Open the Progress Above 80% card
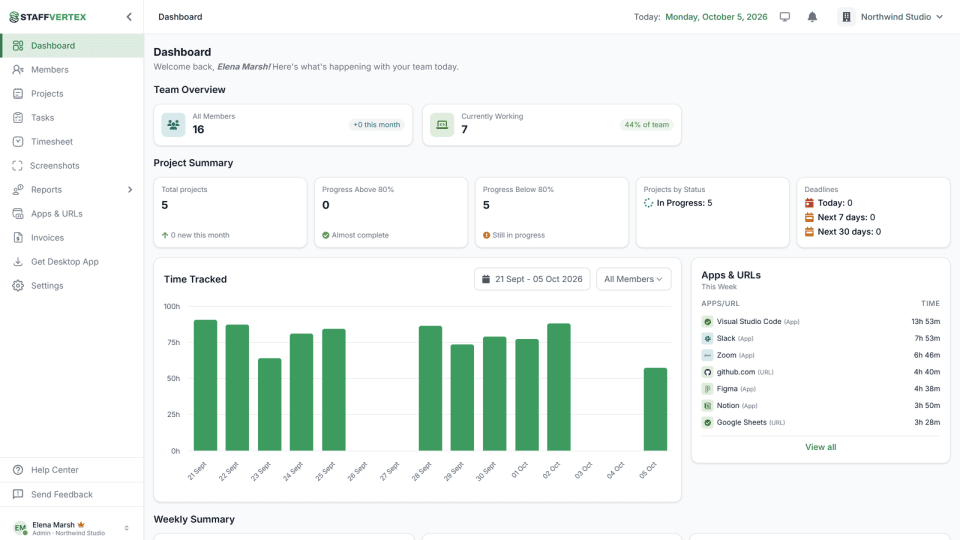 pos(391,212)
